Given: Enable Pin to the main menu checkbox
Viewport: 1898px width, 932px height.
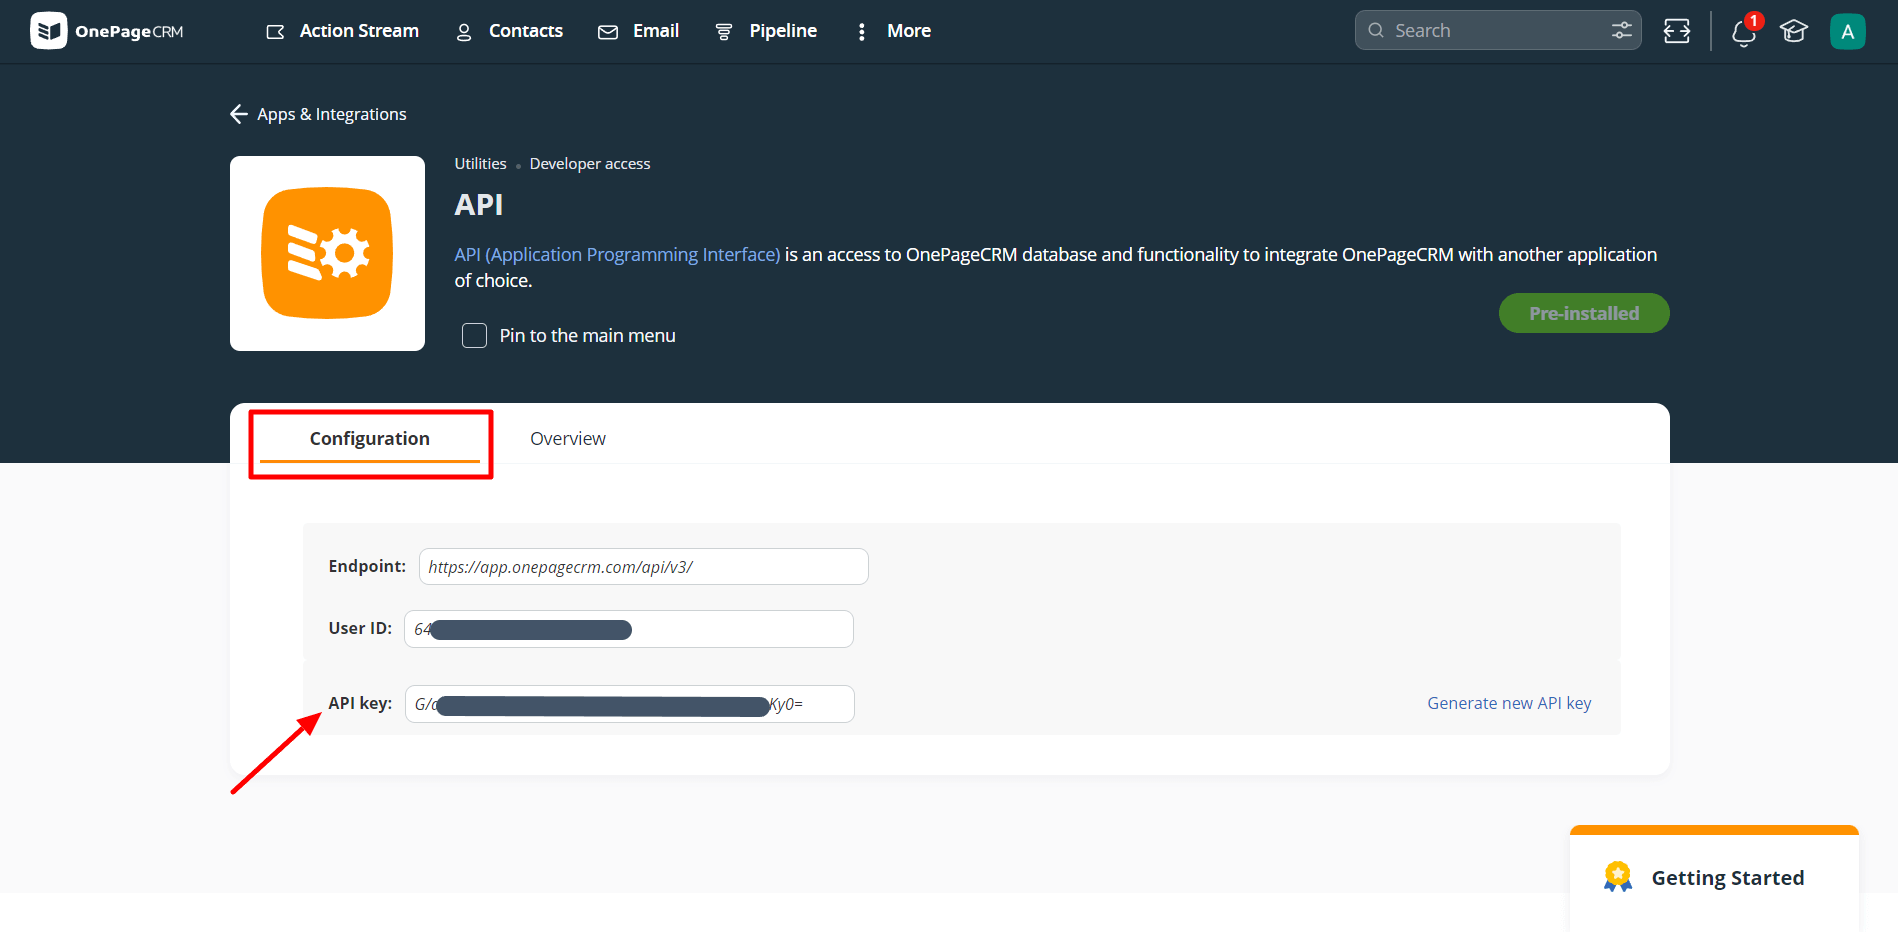Looking at the screenshot, I should tap(474, 335).
